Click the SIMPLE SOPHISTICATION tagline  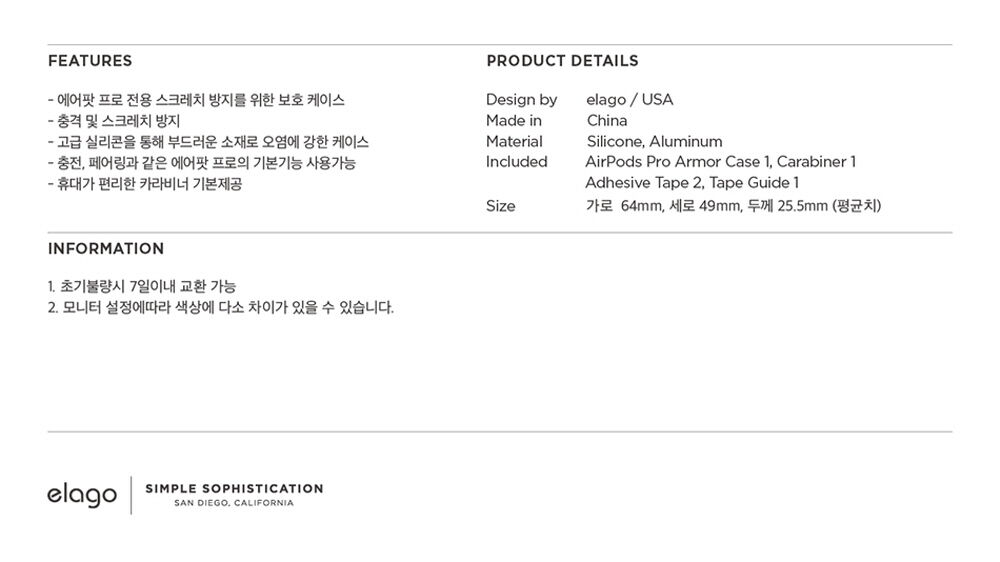click(234, 489)
